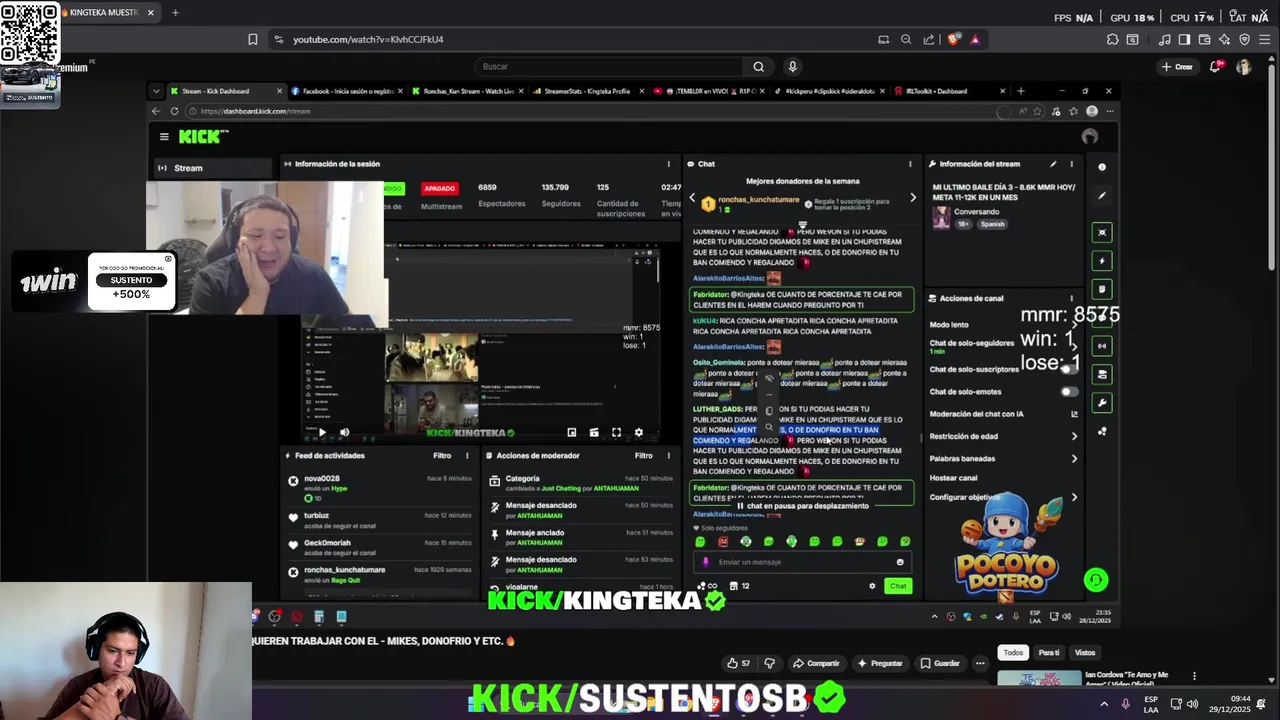Open Moderación del chat con IA

[1003, 414]
